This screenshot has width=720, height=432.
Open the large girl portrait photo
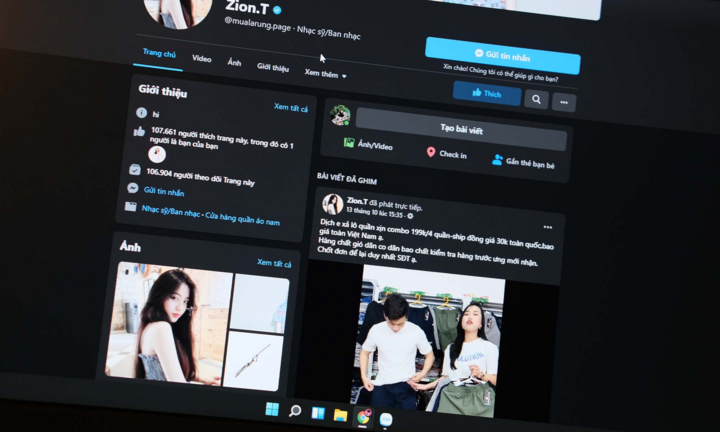[x=169, y=323]
